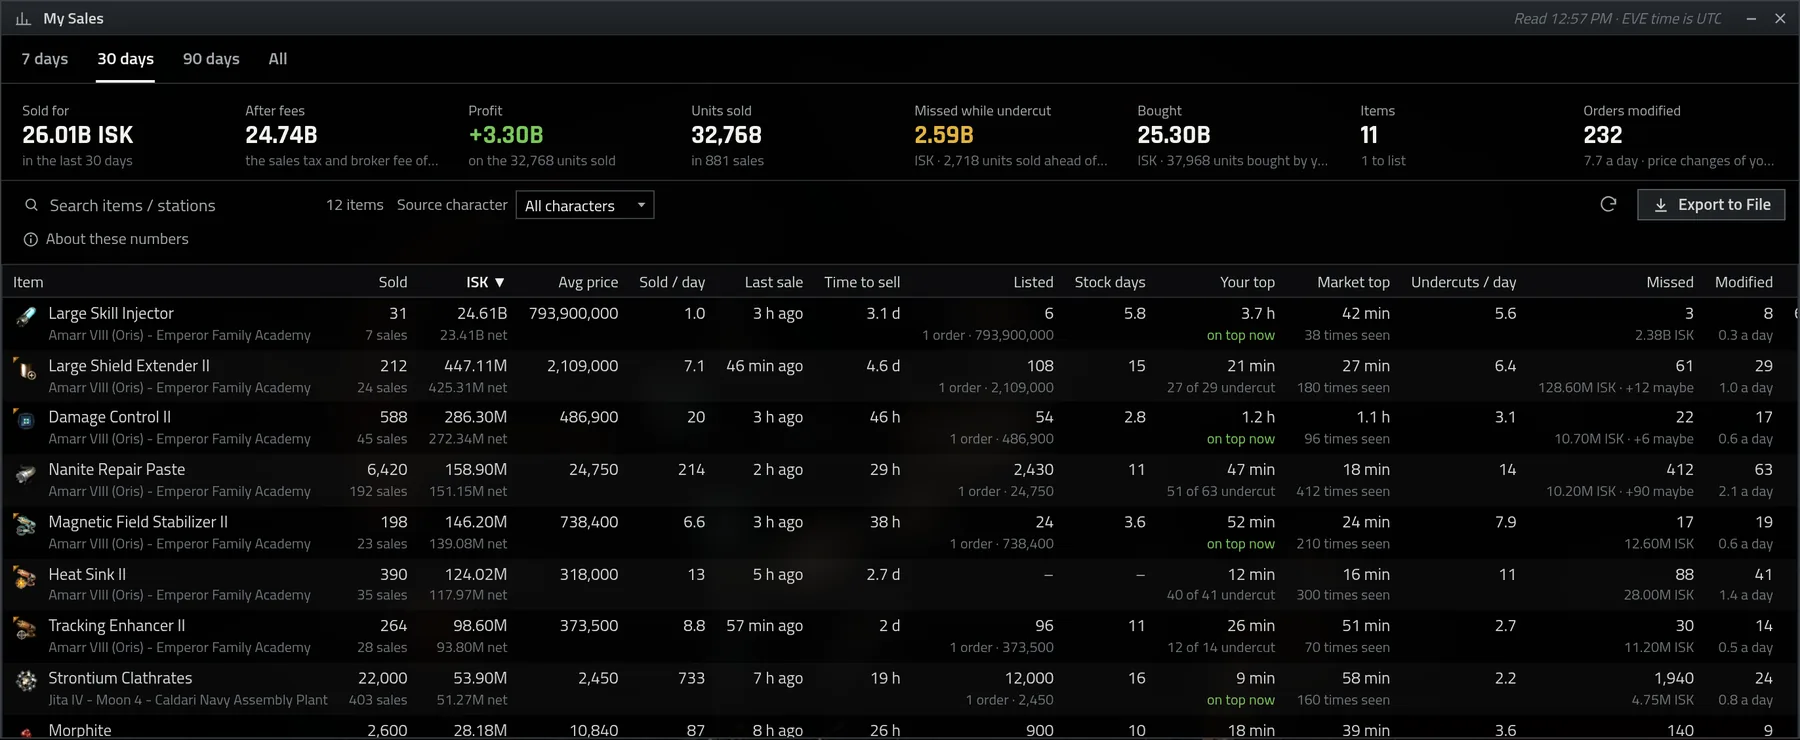This screenshot has height=740, width=1800.
Task: Click the Magnetic Field Stabilizer II icon
Action: (x=26, y=525)
